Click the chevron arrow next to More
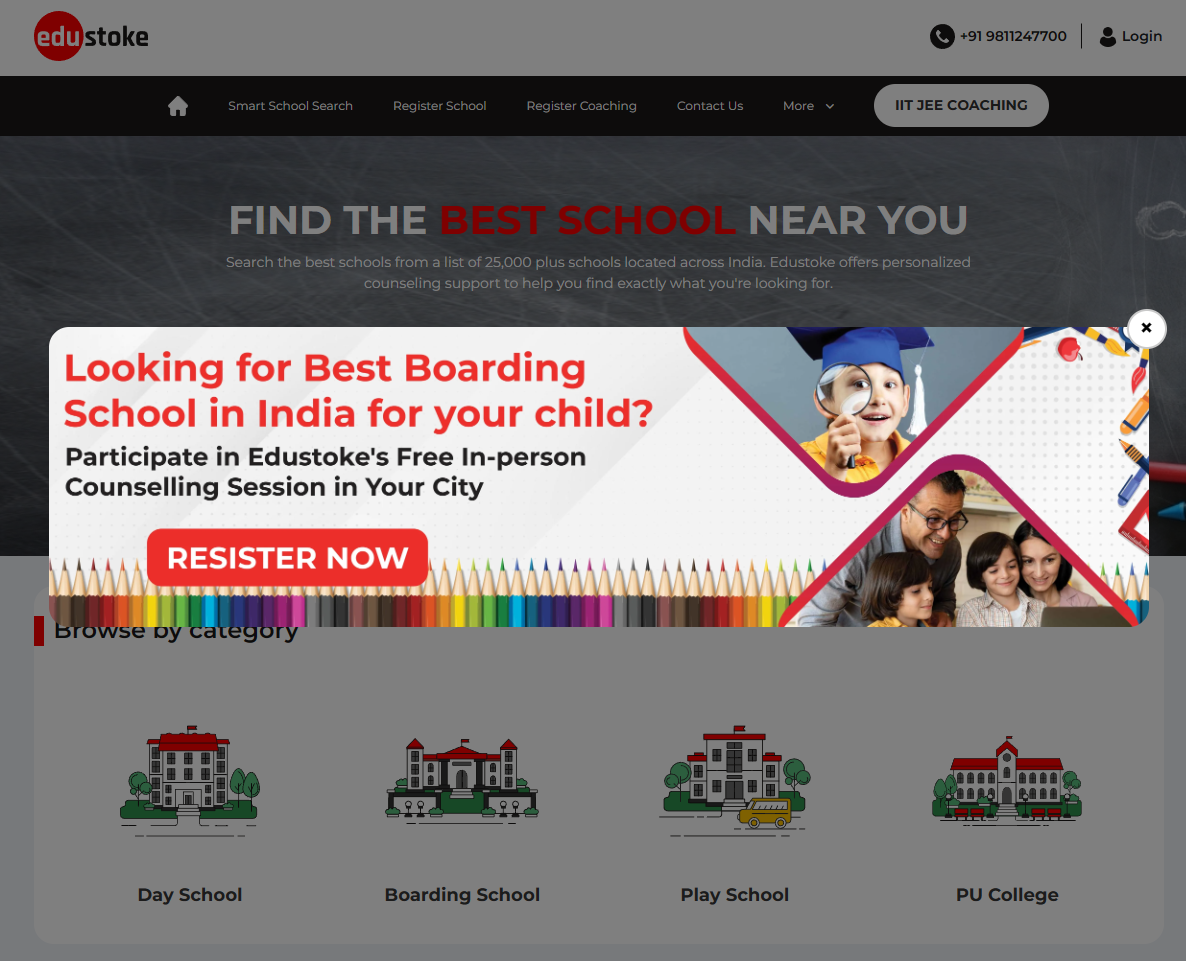Image resolution: width=1186 pixels, height=961 pixels. coord(830,107)
